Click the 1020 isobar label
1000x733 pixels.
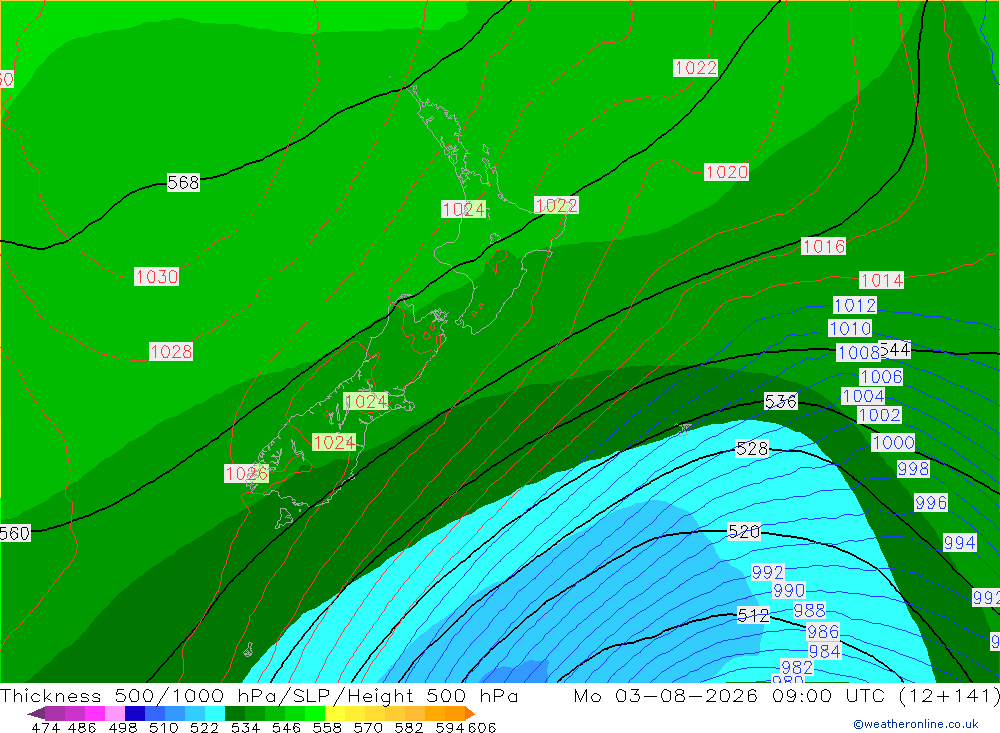(x=726, y=172)
